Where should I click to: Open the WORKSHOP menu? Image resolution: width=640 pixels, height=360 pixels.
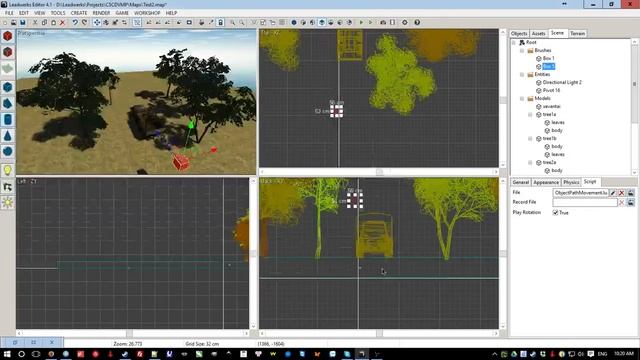pyautogui.click(x=147, y=13)
